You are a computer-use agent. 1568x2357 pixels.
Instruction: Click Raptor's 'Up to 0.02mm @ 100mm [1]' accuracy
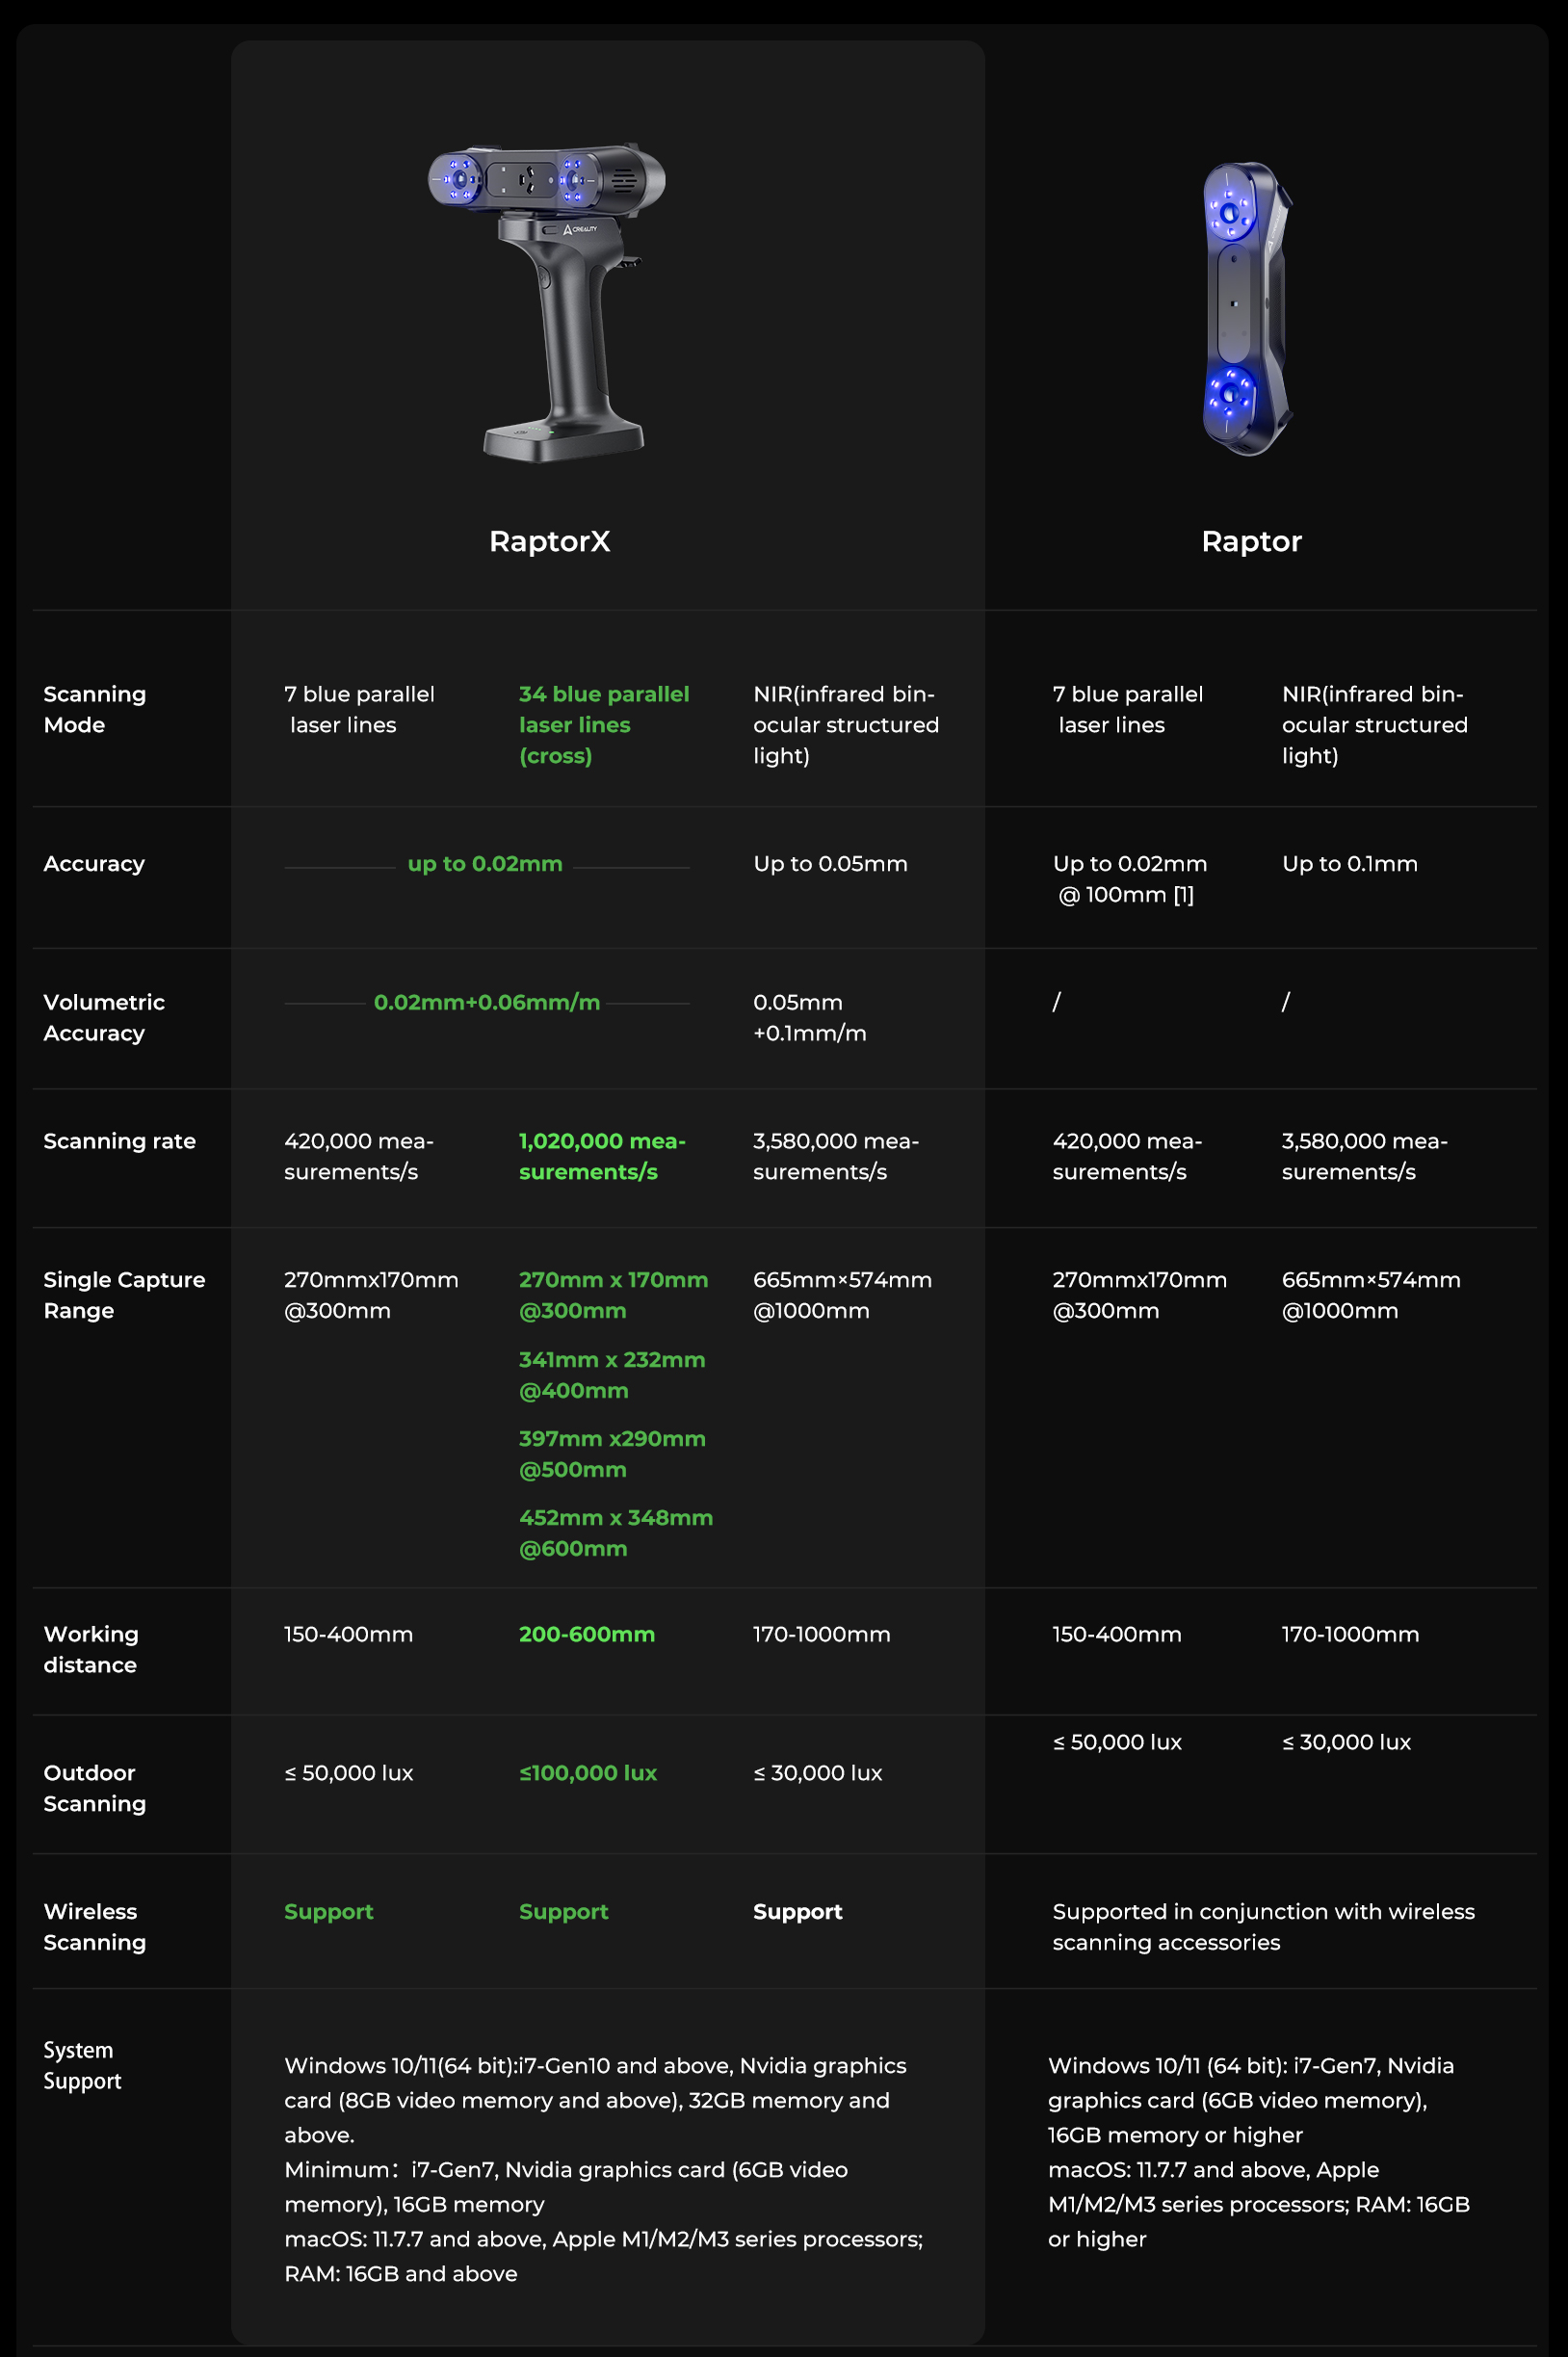pos(1129,879)
